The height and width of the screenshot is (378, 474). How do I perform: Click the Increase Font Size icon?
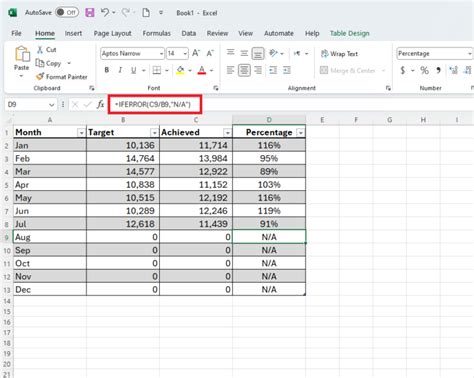[196, 53]
